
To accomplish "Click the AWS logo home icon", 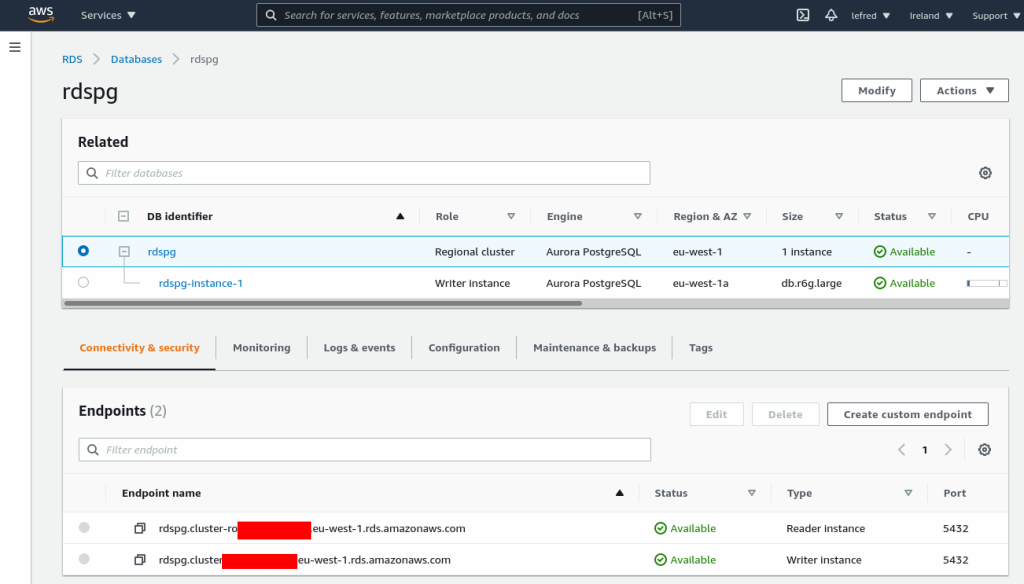I will pyautogui.click(x=41, y=15).
